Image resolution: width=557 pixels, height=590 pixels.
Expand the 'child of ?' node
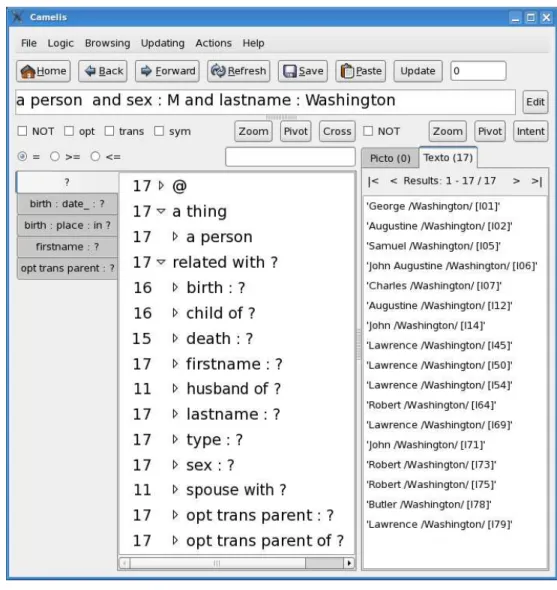coord(175,313)
